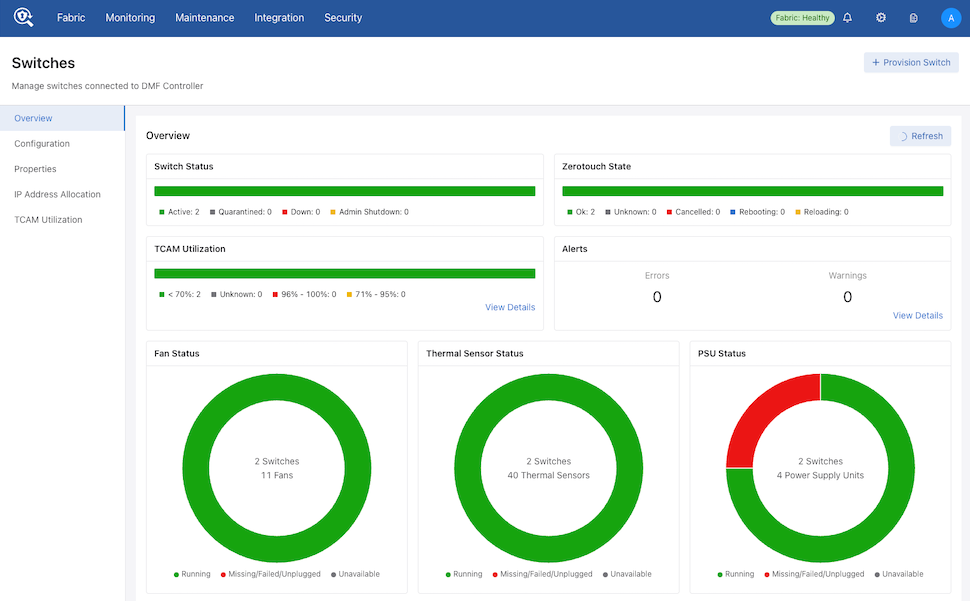Open the Fabric menu
This screenshot has height=601, width=970.
coord(71,18)
